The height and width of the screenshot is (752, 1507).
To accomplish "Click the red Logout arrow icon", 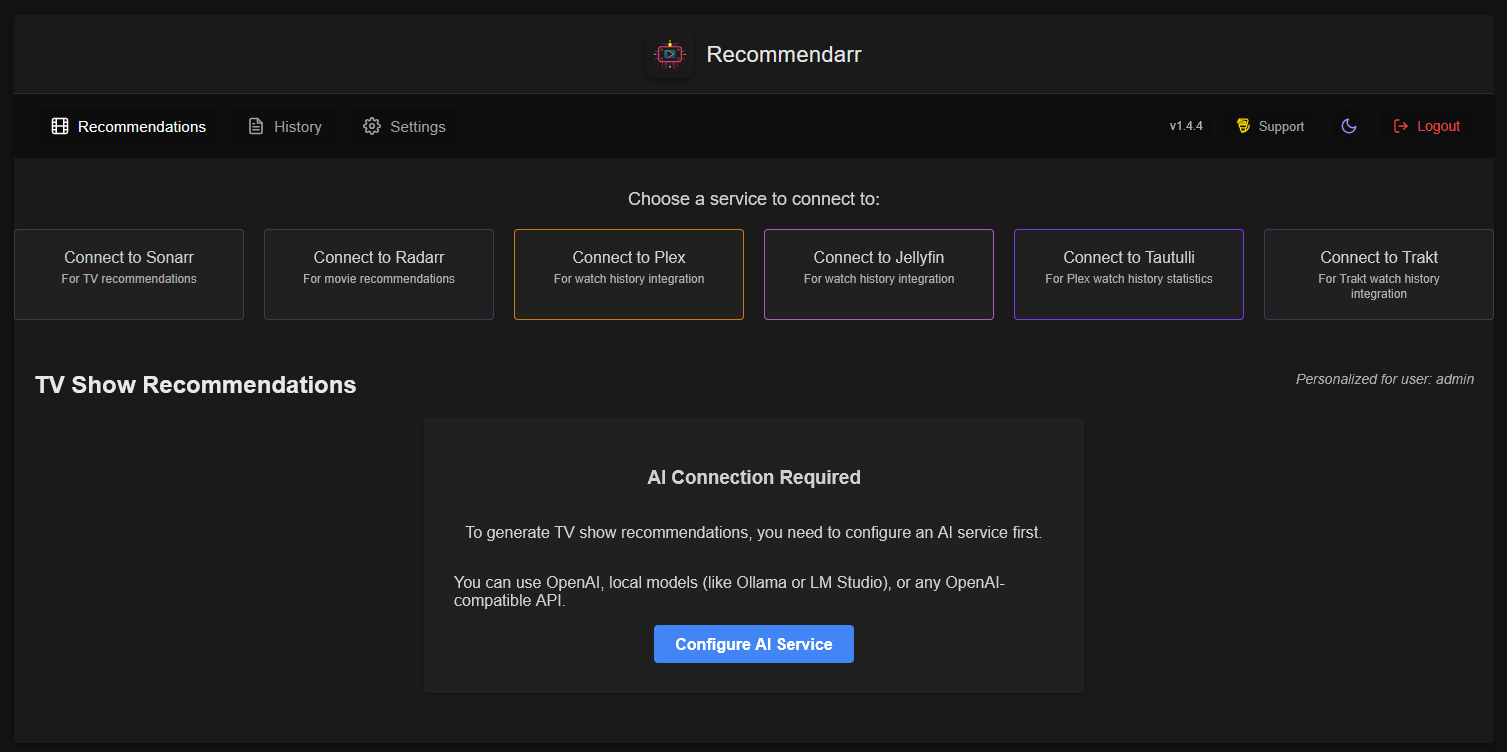I will [1401, 126].
